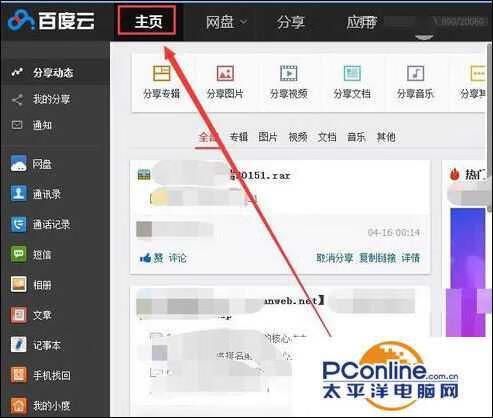
Task: Filter feed by 视频 tab
Action: (298, 137)
